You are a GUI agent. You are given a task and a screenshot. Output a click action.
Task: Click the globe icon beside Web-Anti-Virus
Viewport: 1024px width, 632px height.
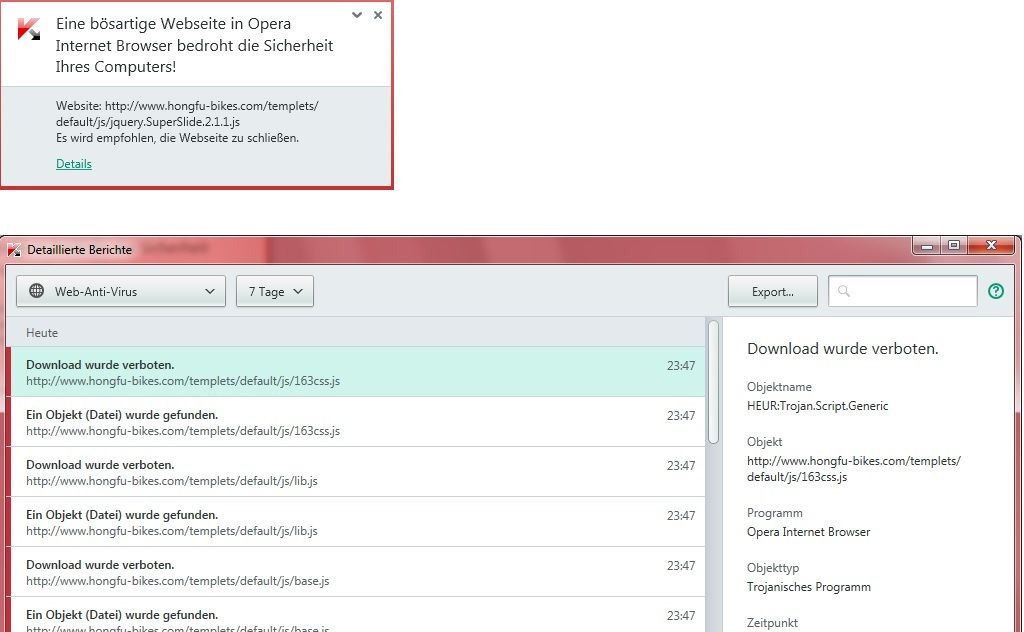37,292
